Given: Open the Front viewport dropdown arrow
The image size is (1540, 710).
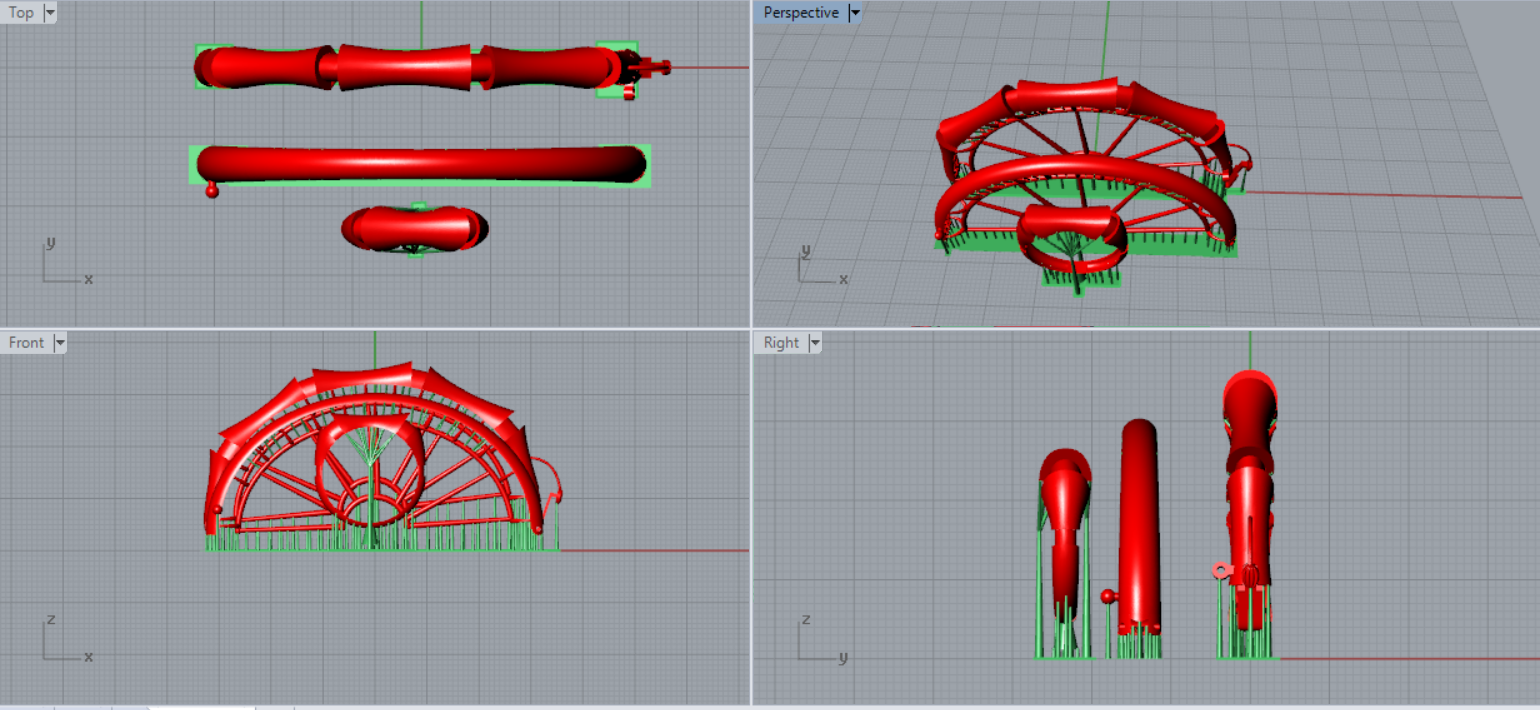Looking at the screenshot, I should click(60, 343).
